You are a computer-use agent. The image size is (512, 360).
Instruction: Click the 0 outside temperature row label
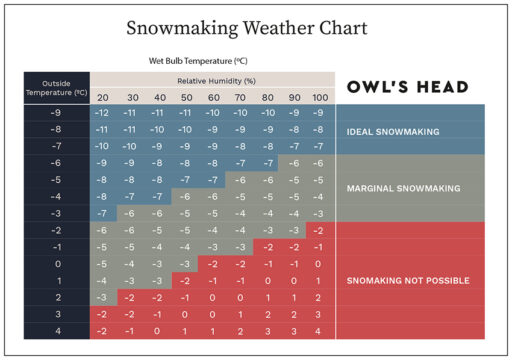58,264
